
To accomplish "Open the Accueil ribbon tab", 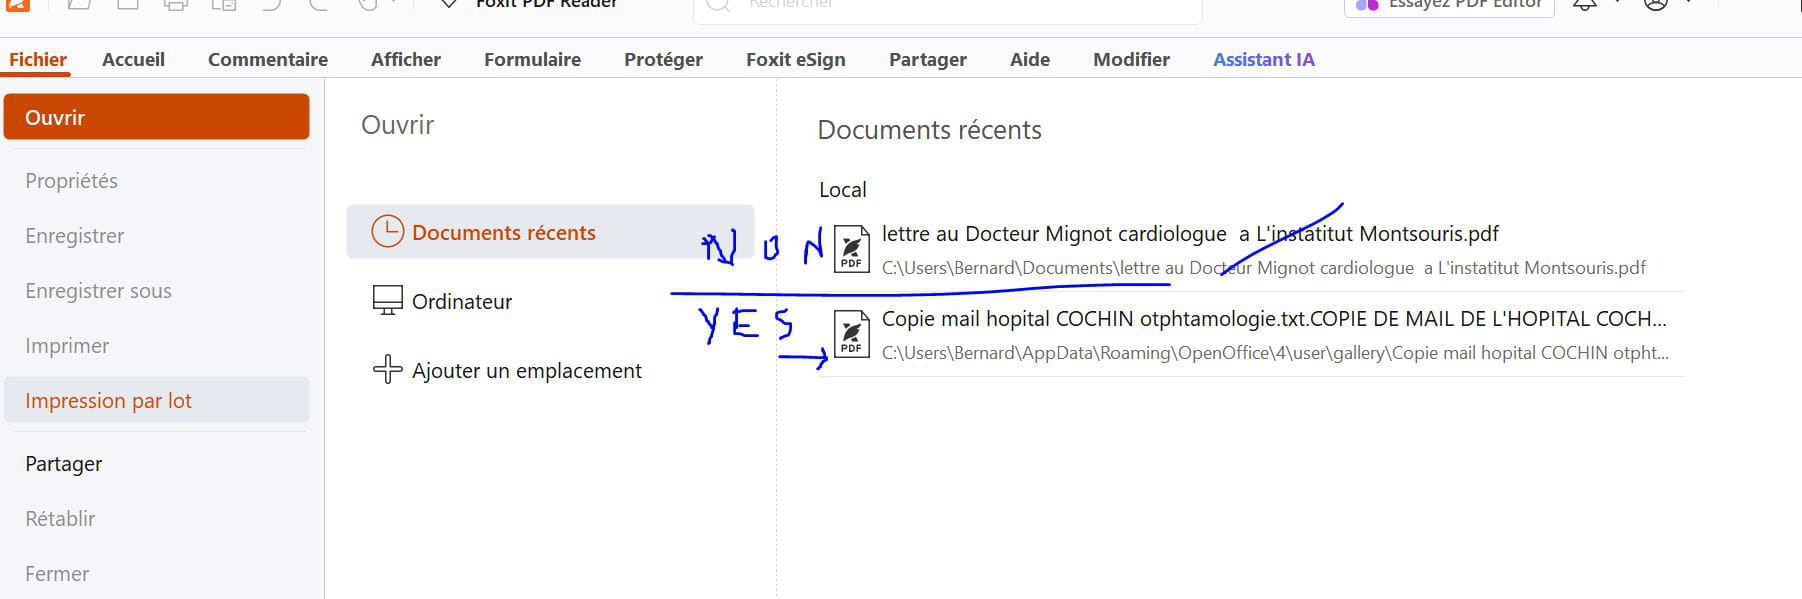I will [x=133, y=59].
